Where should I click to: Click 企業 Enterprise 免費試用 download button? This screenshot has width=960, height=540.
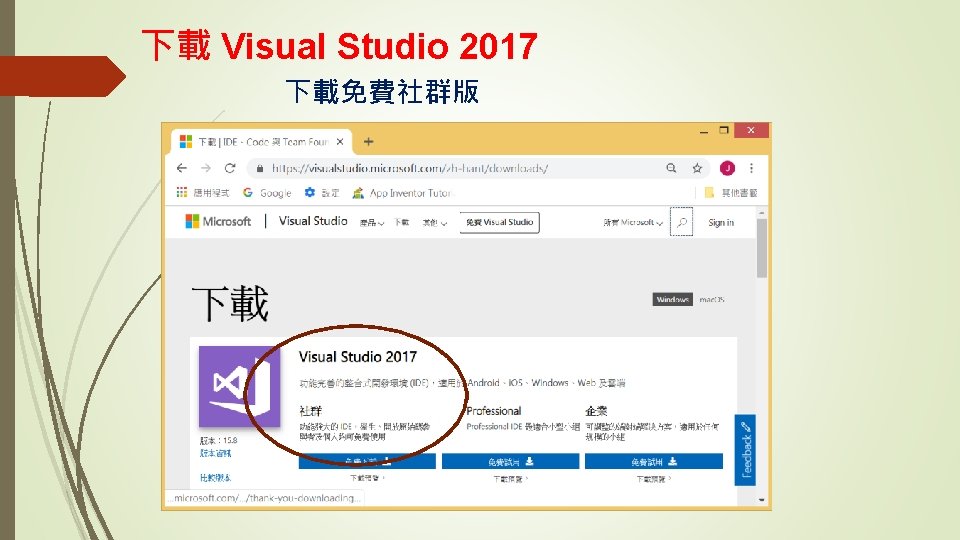click(654, 461)
